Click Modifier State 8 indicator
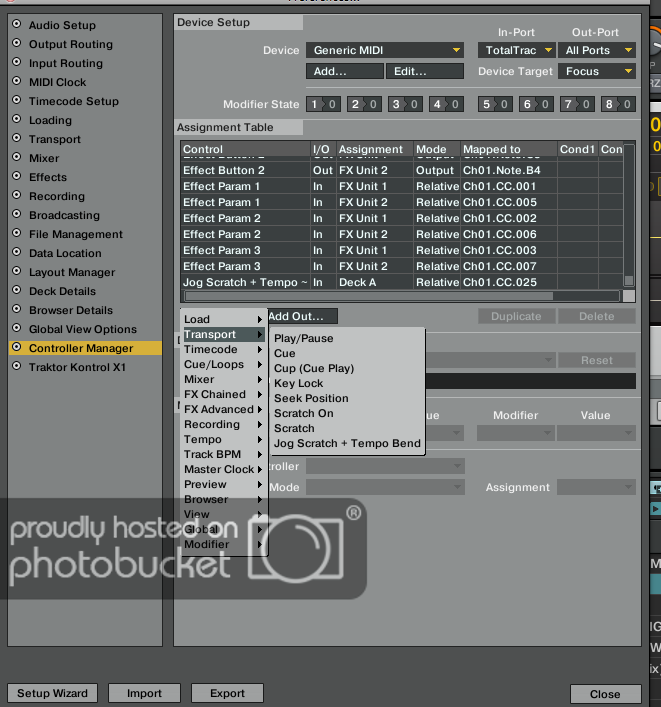Screen dimensions: 661x707 point(618,104)
